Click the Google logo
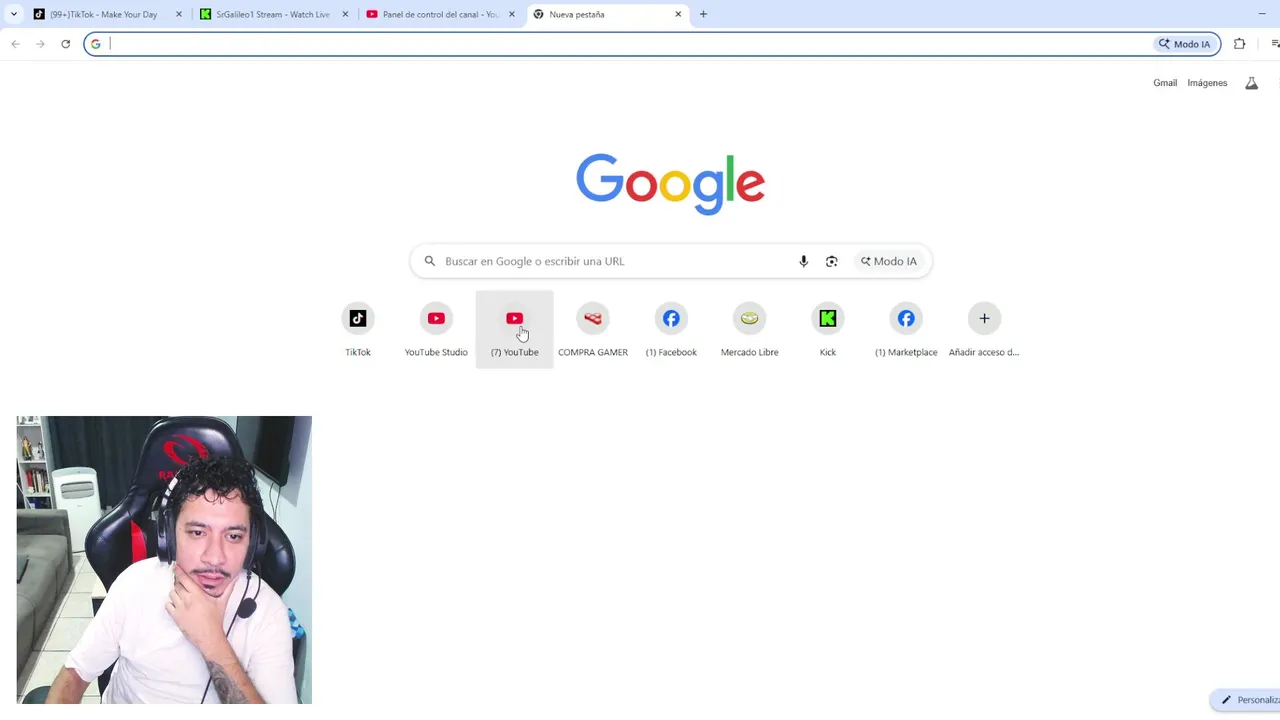The height and width of the screenshot is (720, 1280). coord(670,184)
